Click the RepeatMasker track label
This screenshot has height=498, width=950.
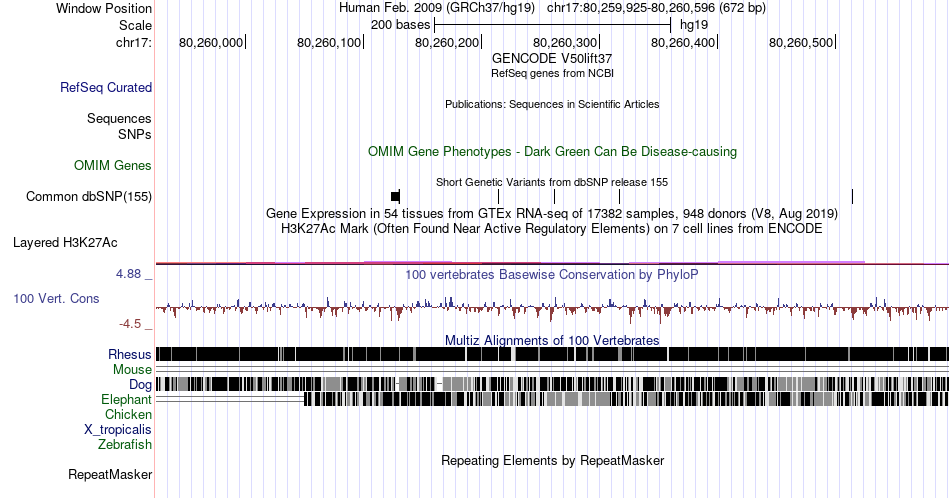110,474
